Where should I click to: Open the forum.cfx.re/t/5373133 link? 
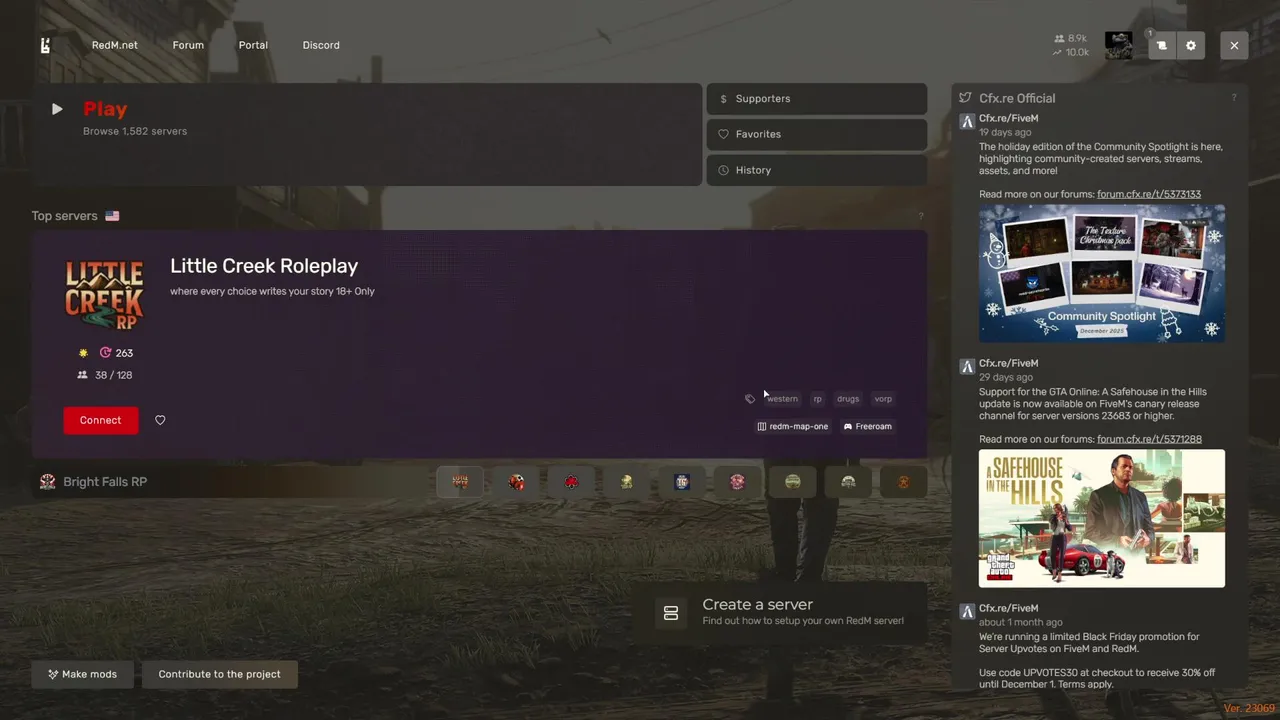coord(1149,194)
